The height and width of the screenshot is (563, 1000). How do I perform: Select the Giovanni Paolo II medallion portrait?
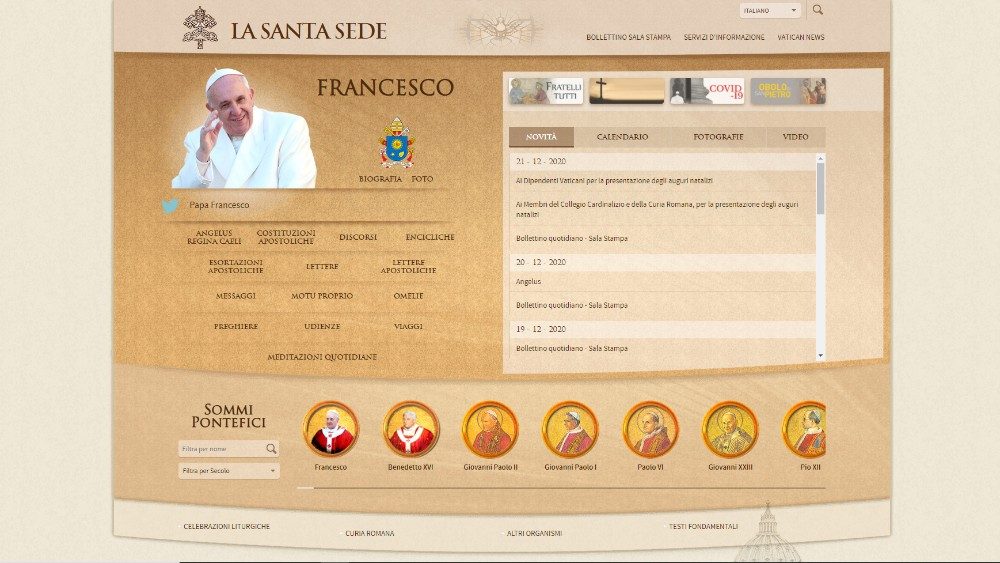(x=490, y=429)
